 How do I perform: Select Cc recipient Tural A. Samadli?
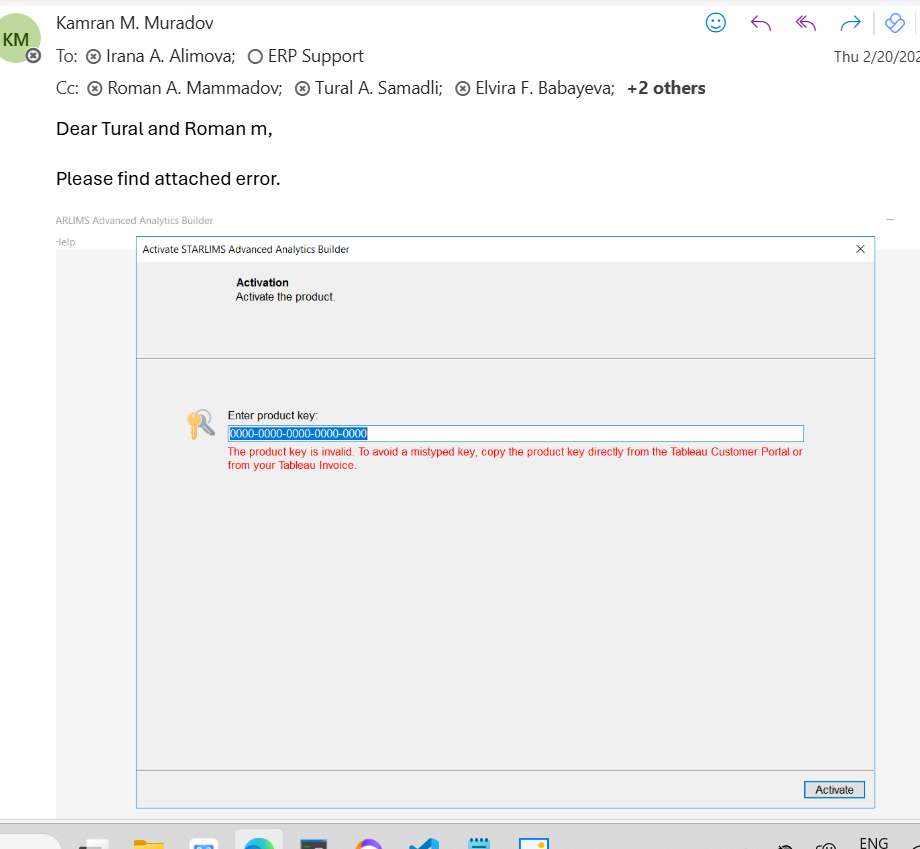(x=368, y=88)
